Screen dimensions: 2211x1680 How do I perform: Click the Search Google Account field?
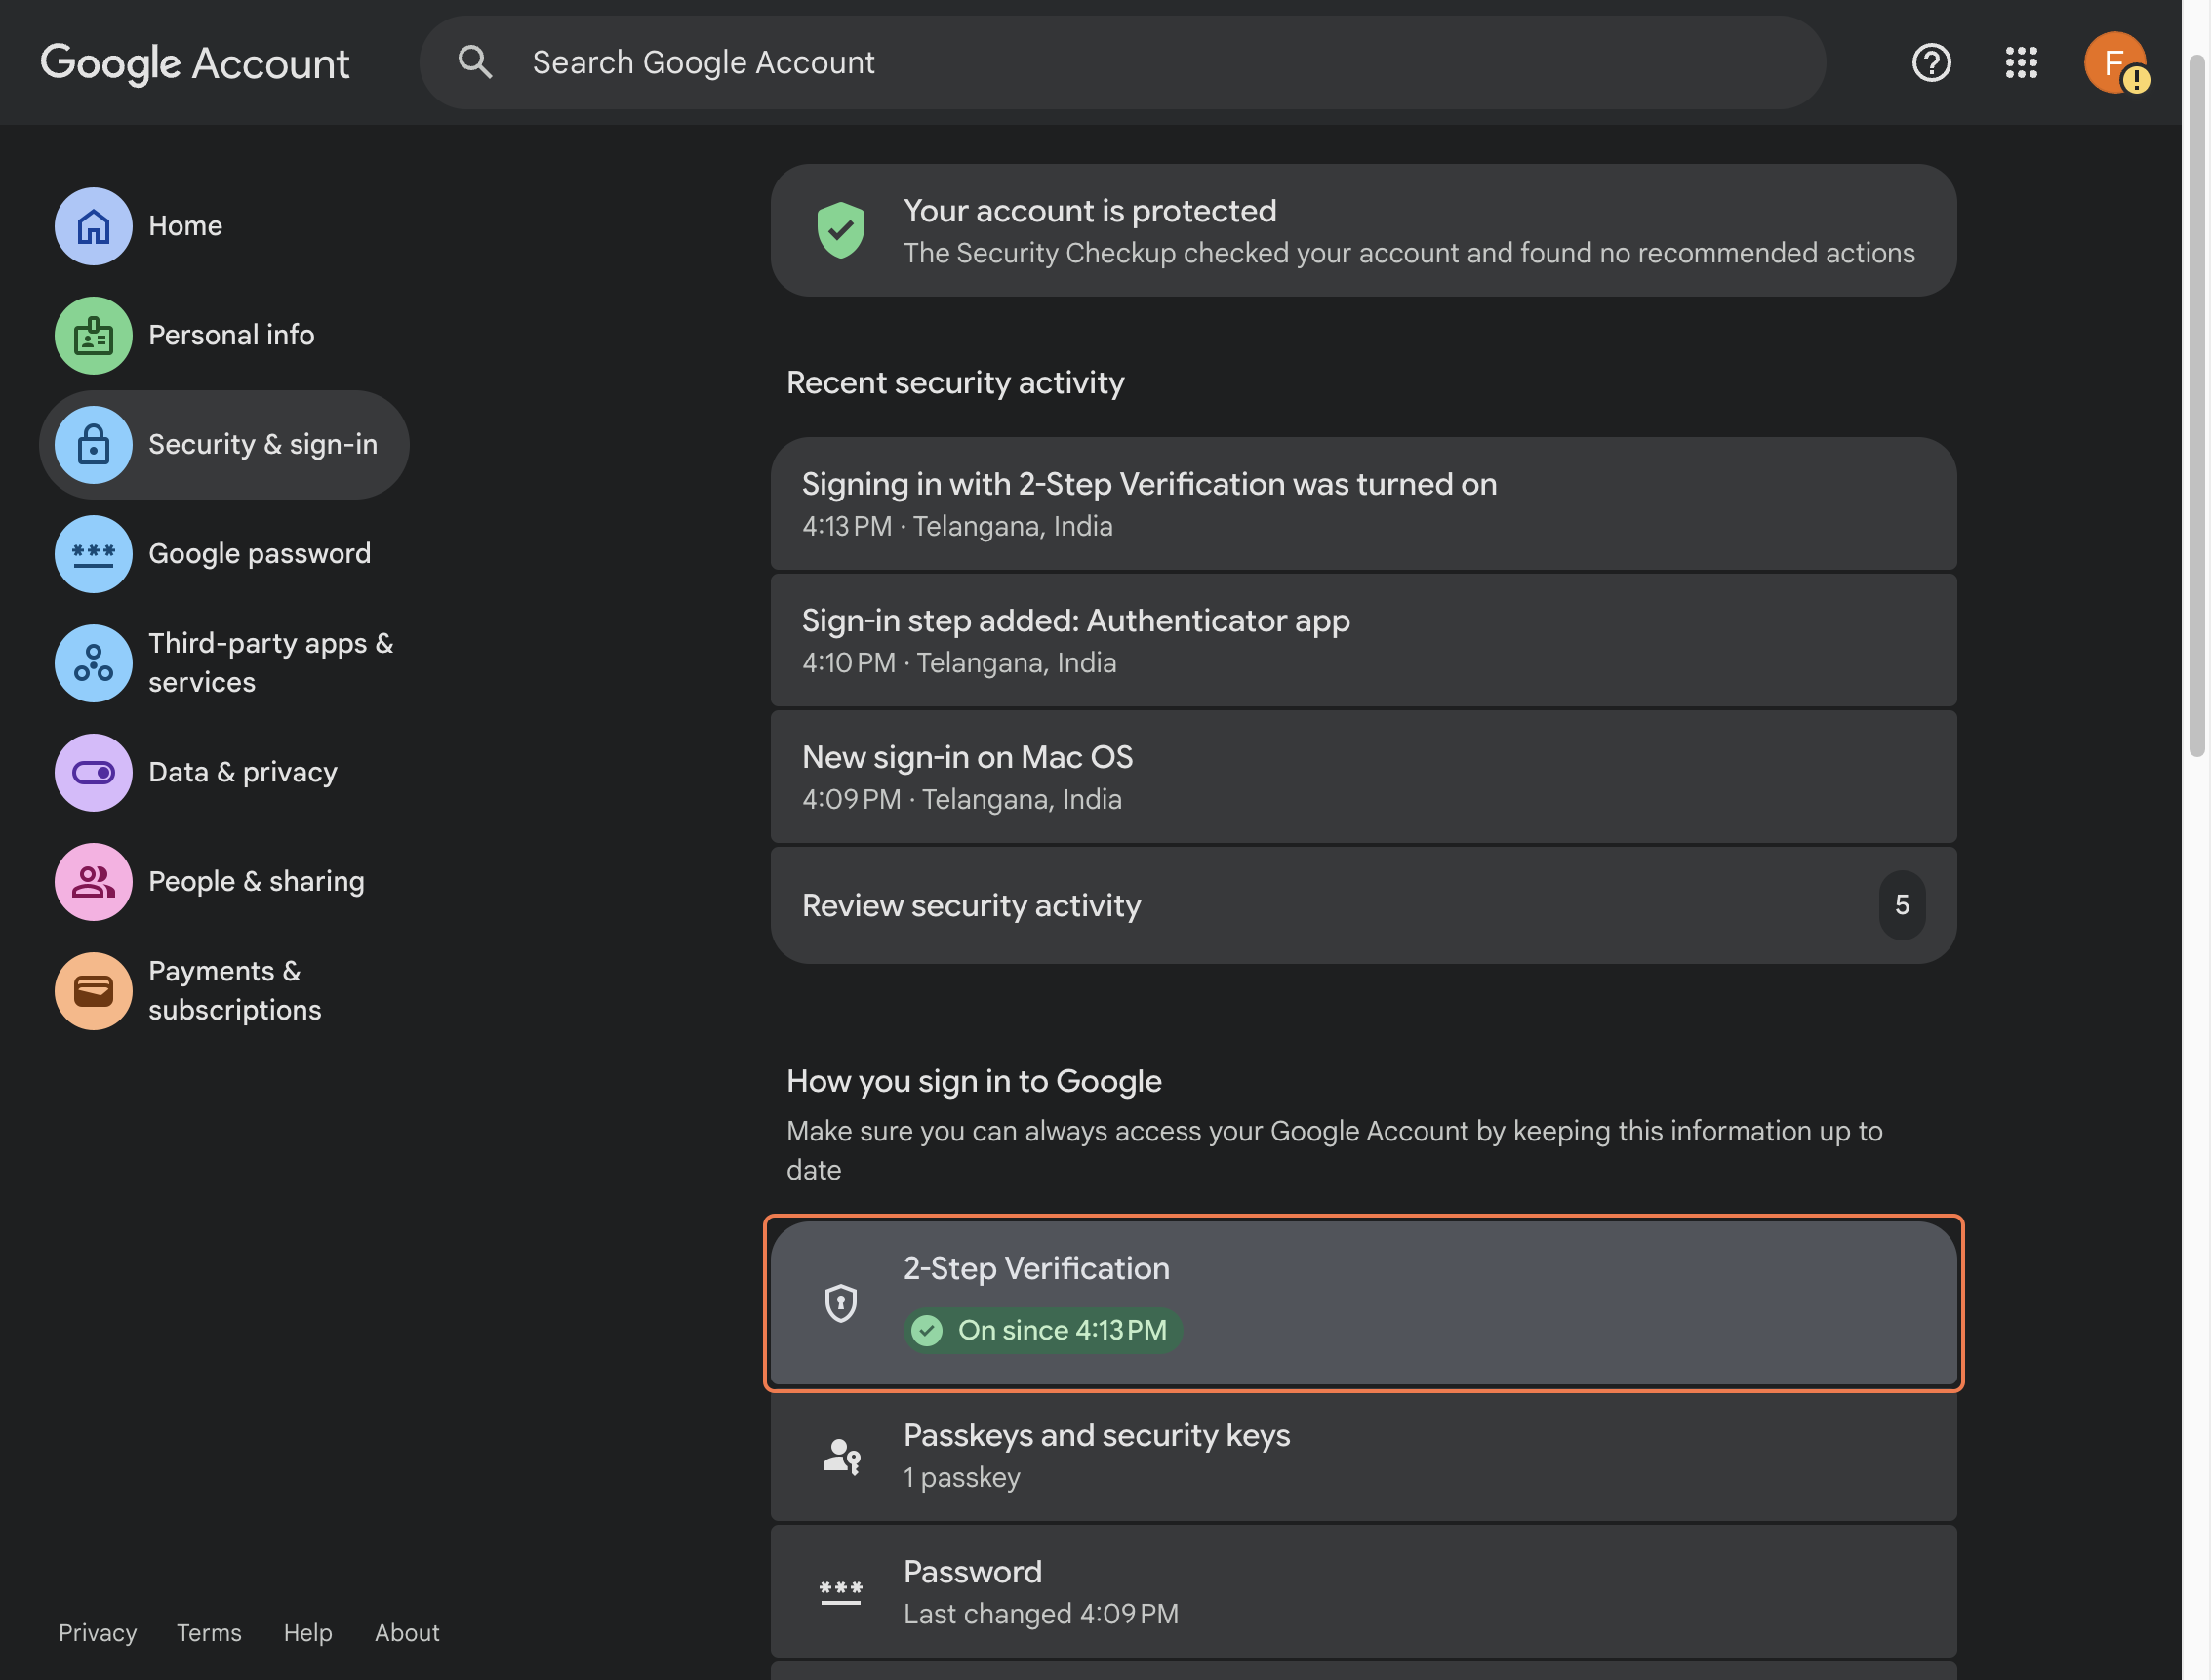[x=1120, y=63]
